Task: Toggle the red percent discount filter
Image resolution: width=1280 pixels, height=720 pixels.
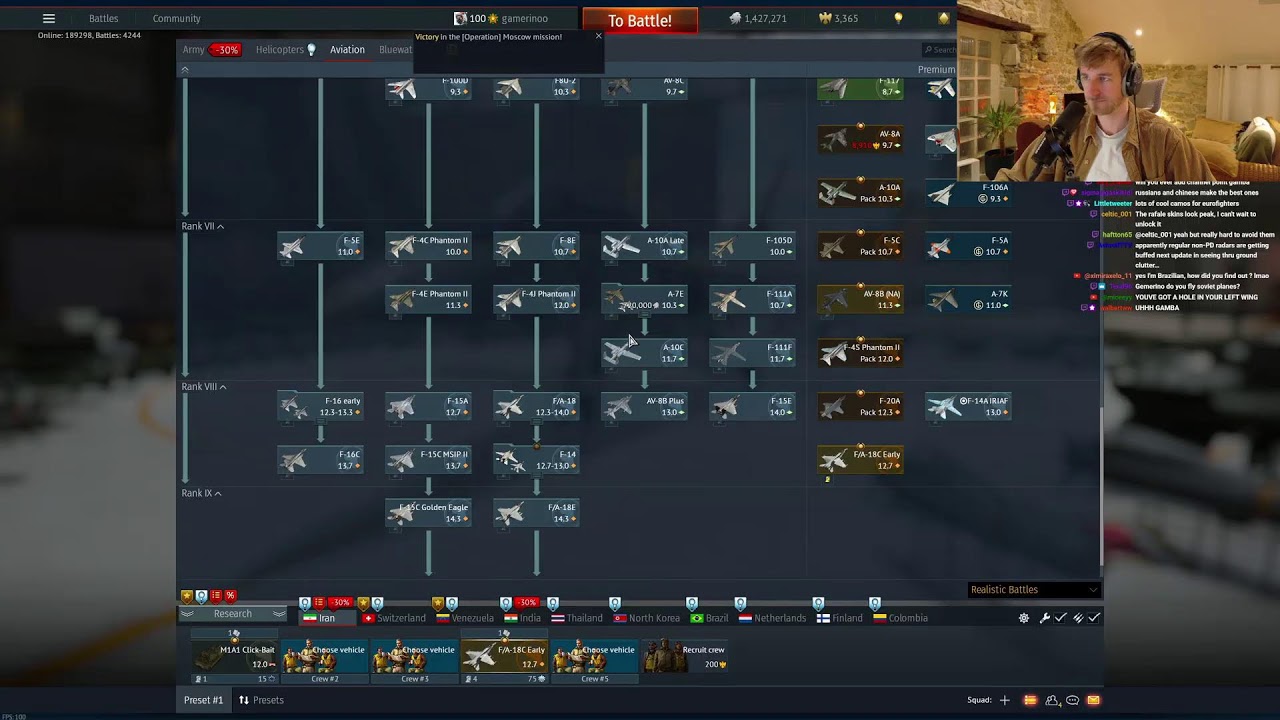Action: point(230,596)
